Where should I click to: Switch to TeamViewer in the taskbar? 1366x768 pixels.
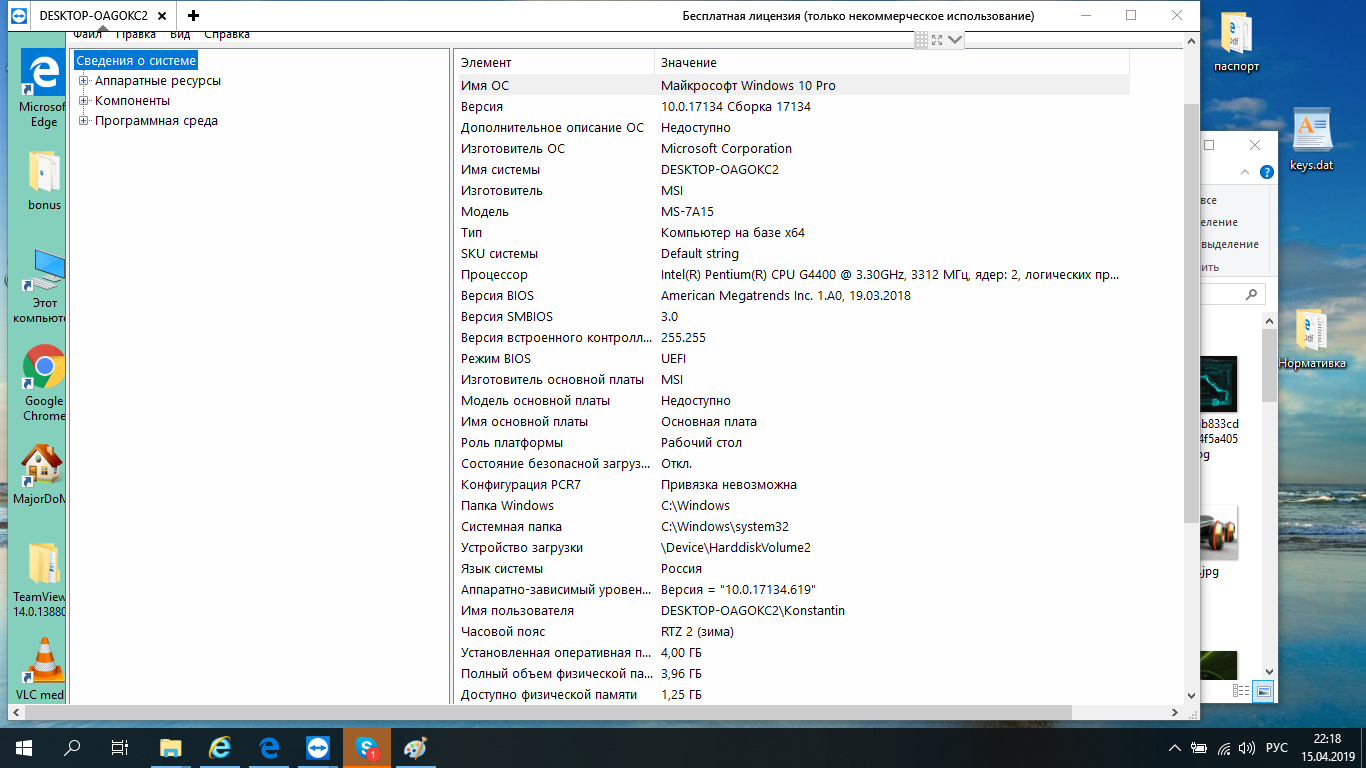click(x=318, y=748)
